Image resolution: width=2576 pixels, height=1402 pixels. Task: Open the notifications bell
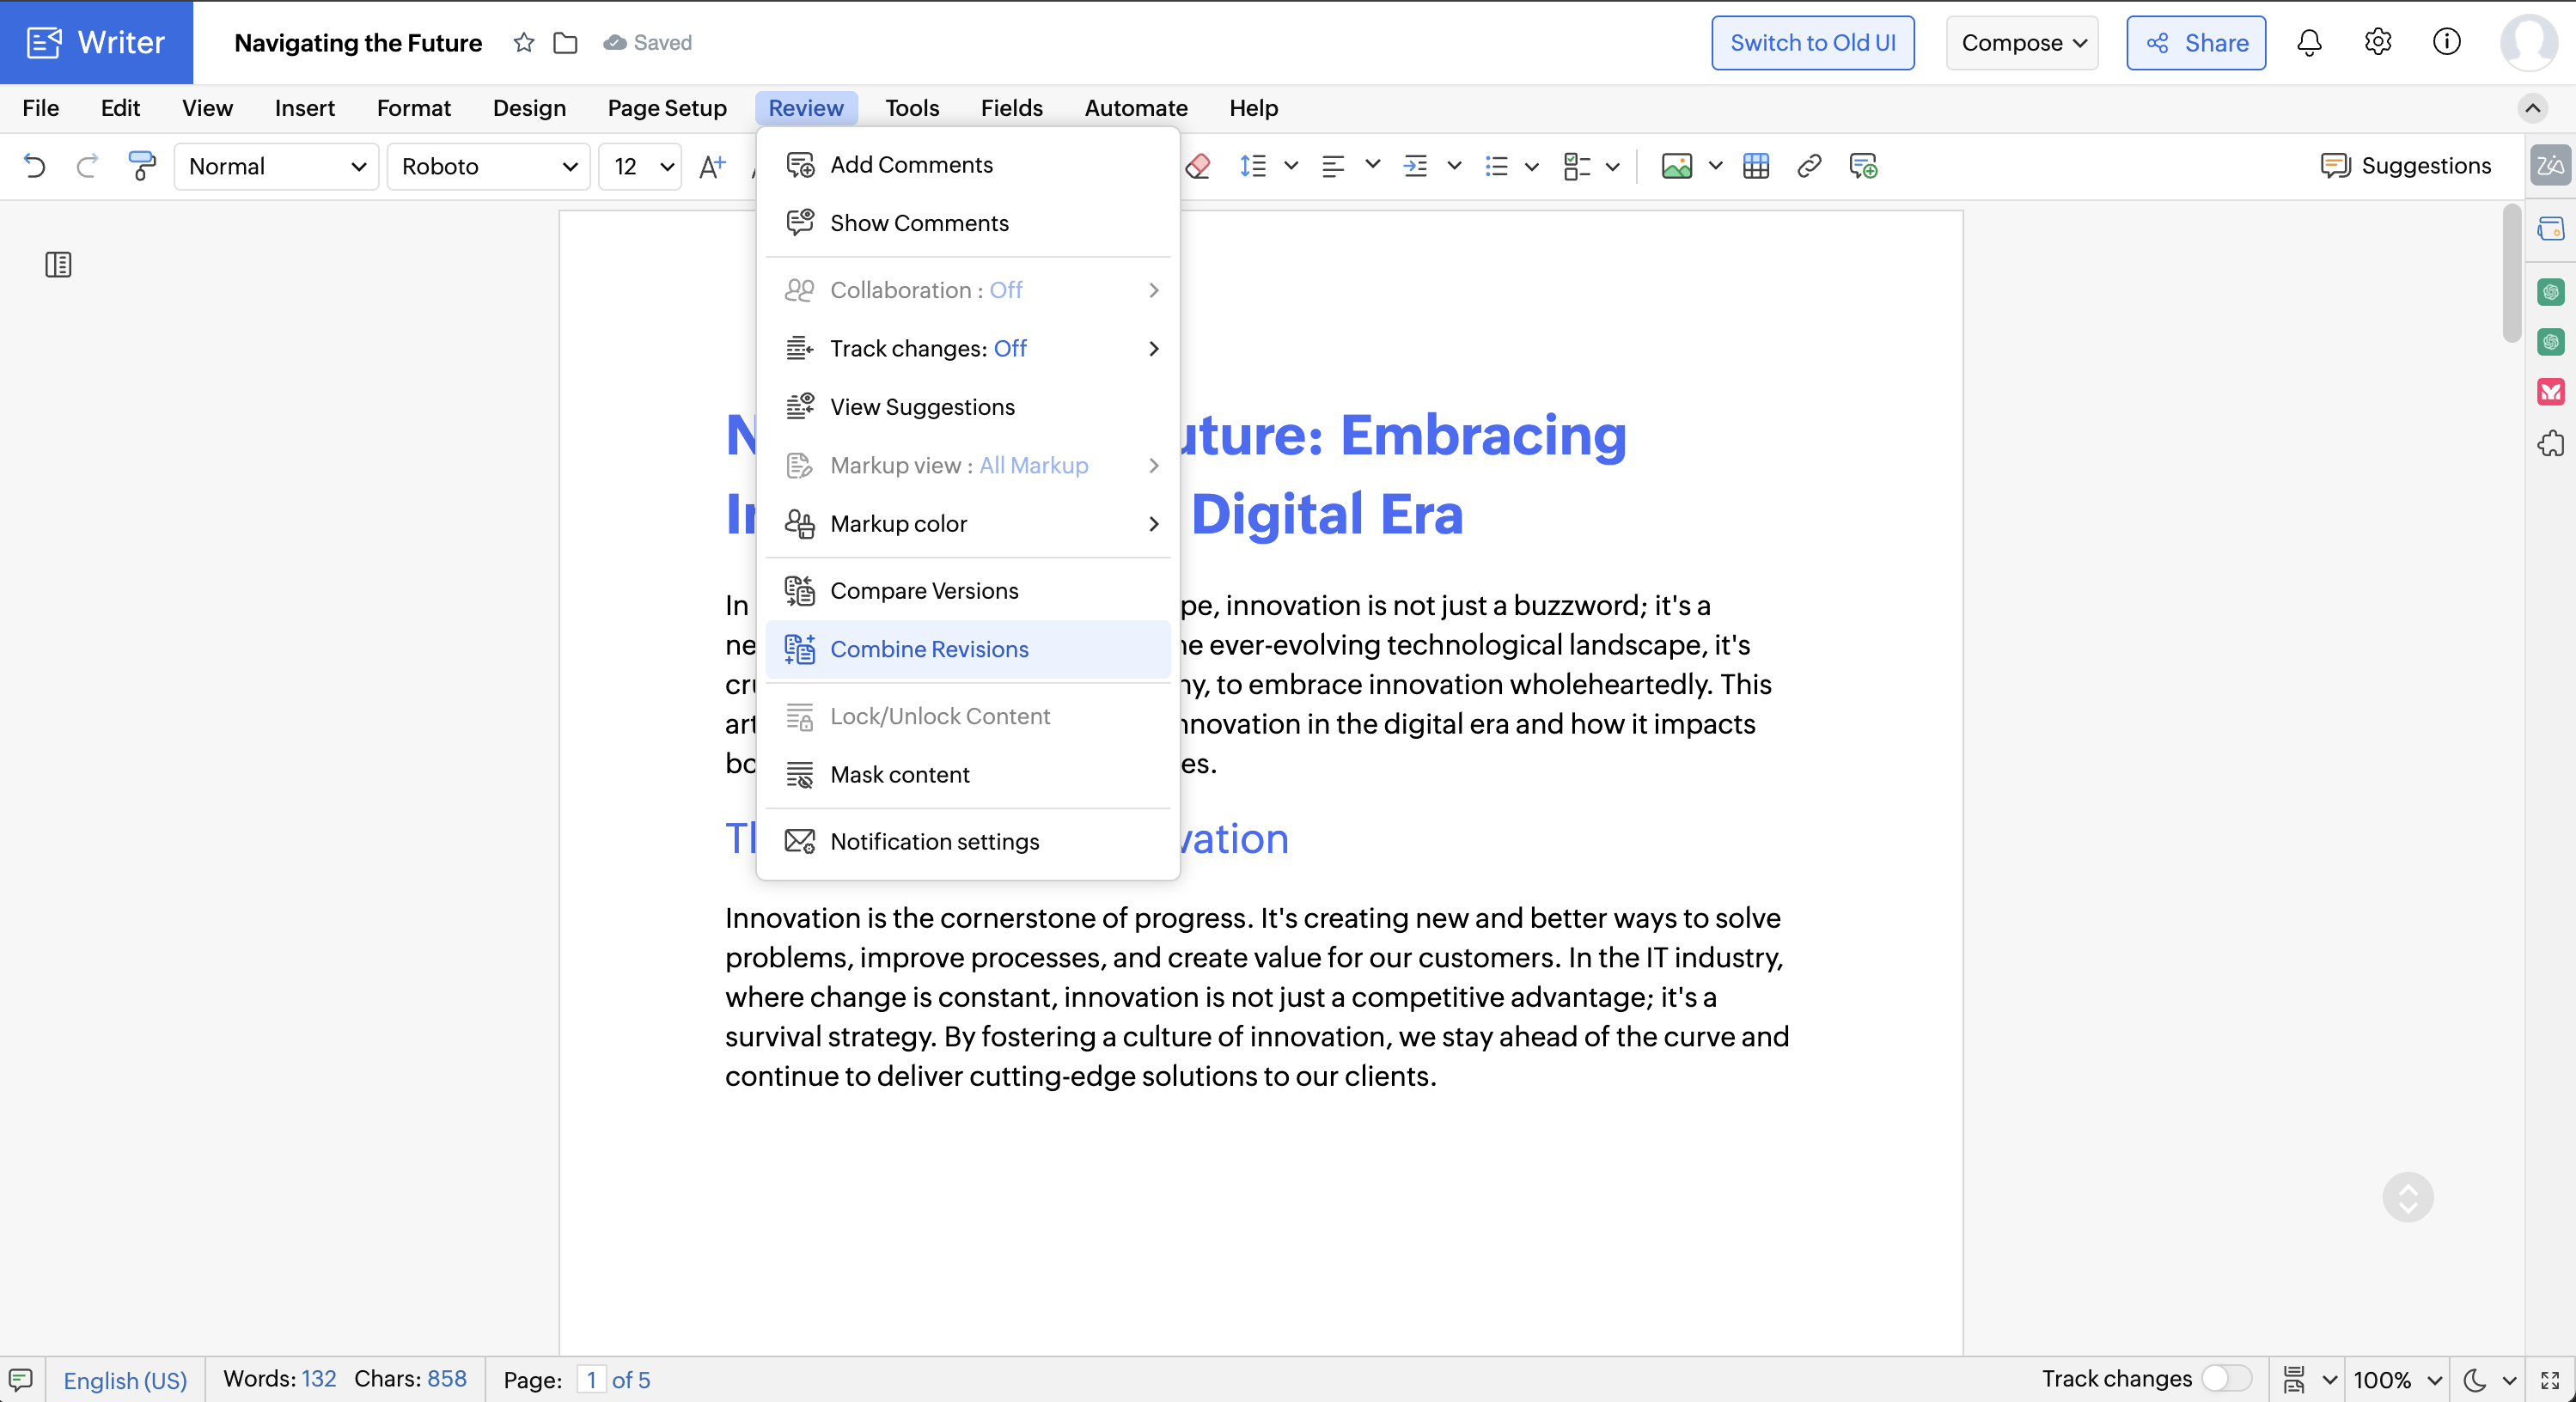[2309, 43]
